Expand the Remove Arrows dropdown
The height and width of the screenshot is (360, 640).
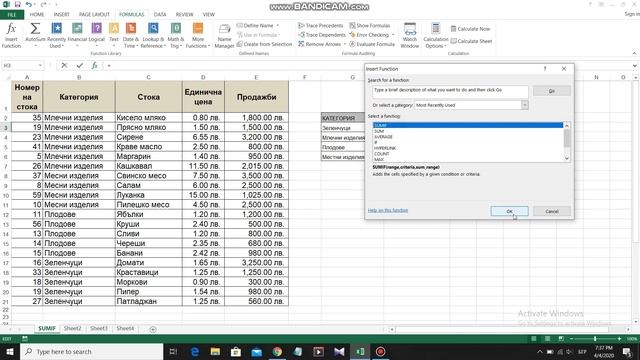point(345,44)
